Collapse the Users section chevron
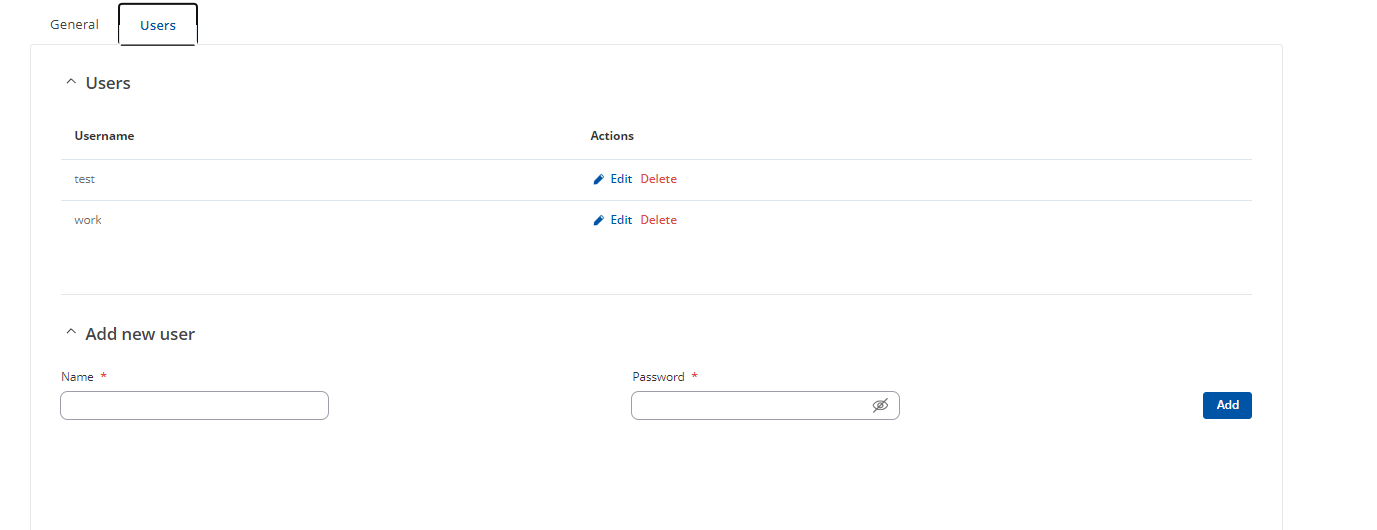This screenshot has width=1377, height=530. [x=70, y=83]
